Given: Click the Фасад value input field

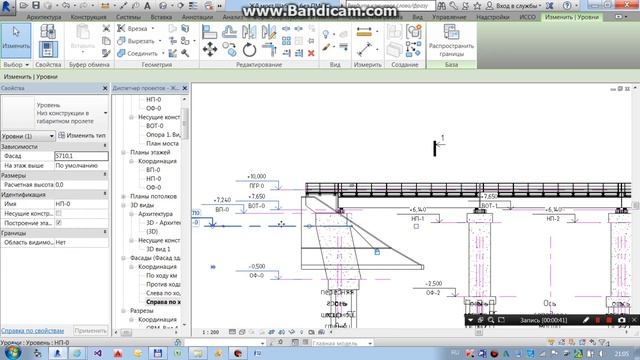Looking at the screenshot, I should pos(81,156).
